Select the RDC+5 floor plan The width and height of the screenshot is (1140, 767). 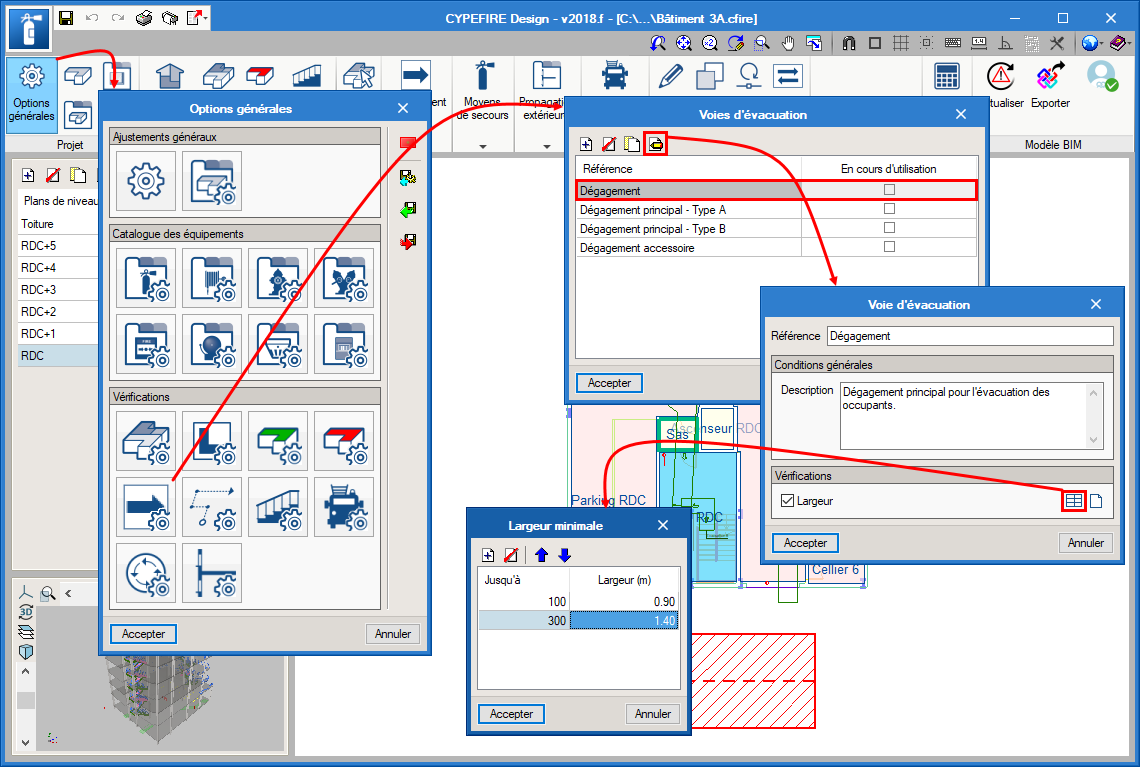pyautogui.click(x=58, y=246)
